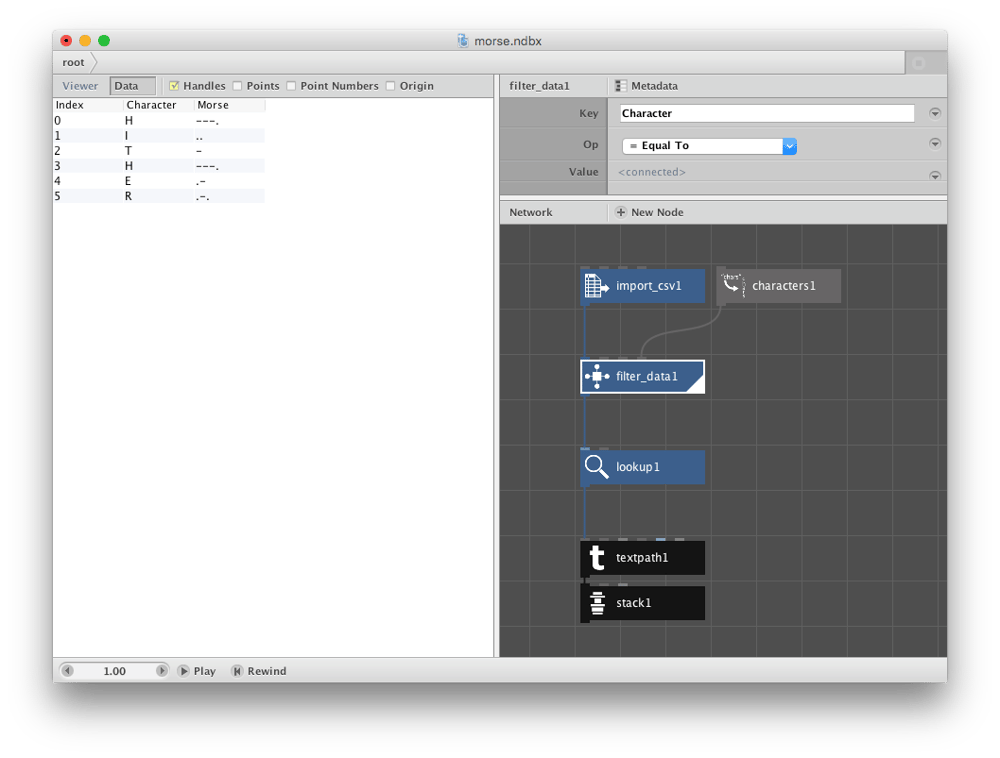1000x758 pixels.
Task: Click the filter_data1 node filter icon
Action: tap(596, 376)
